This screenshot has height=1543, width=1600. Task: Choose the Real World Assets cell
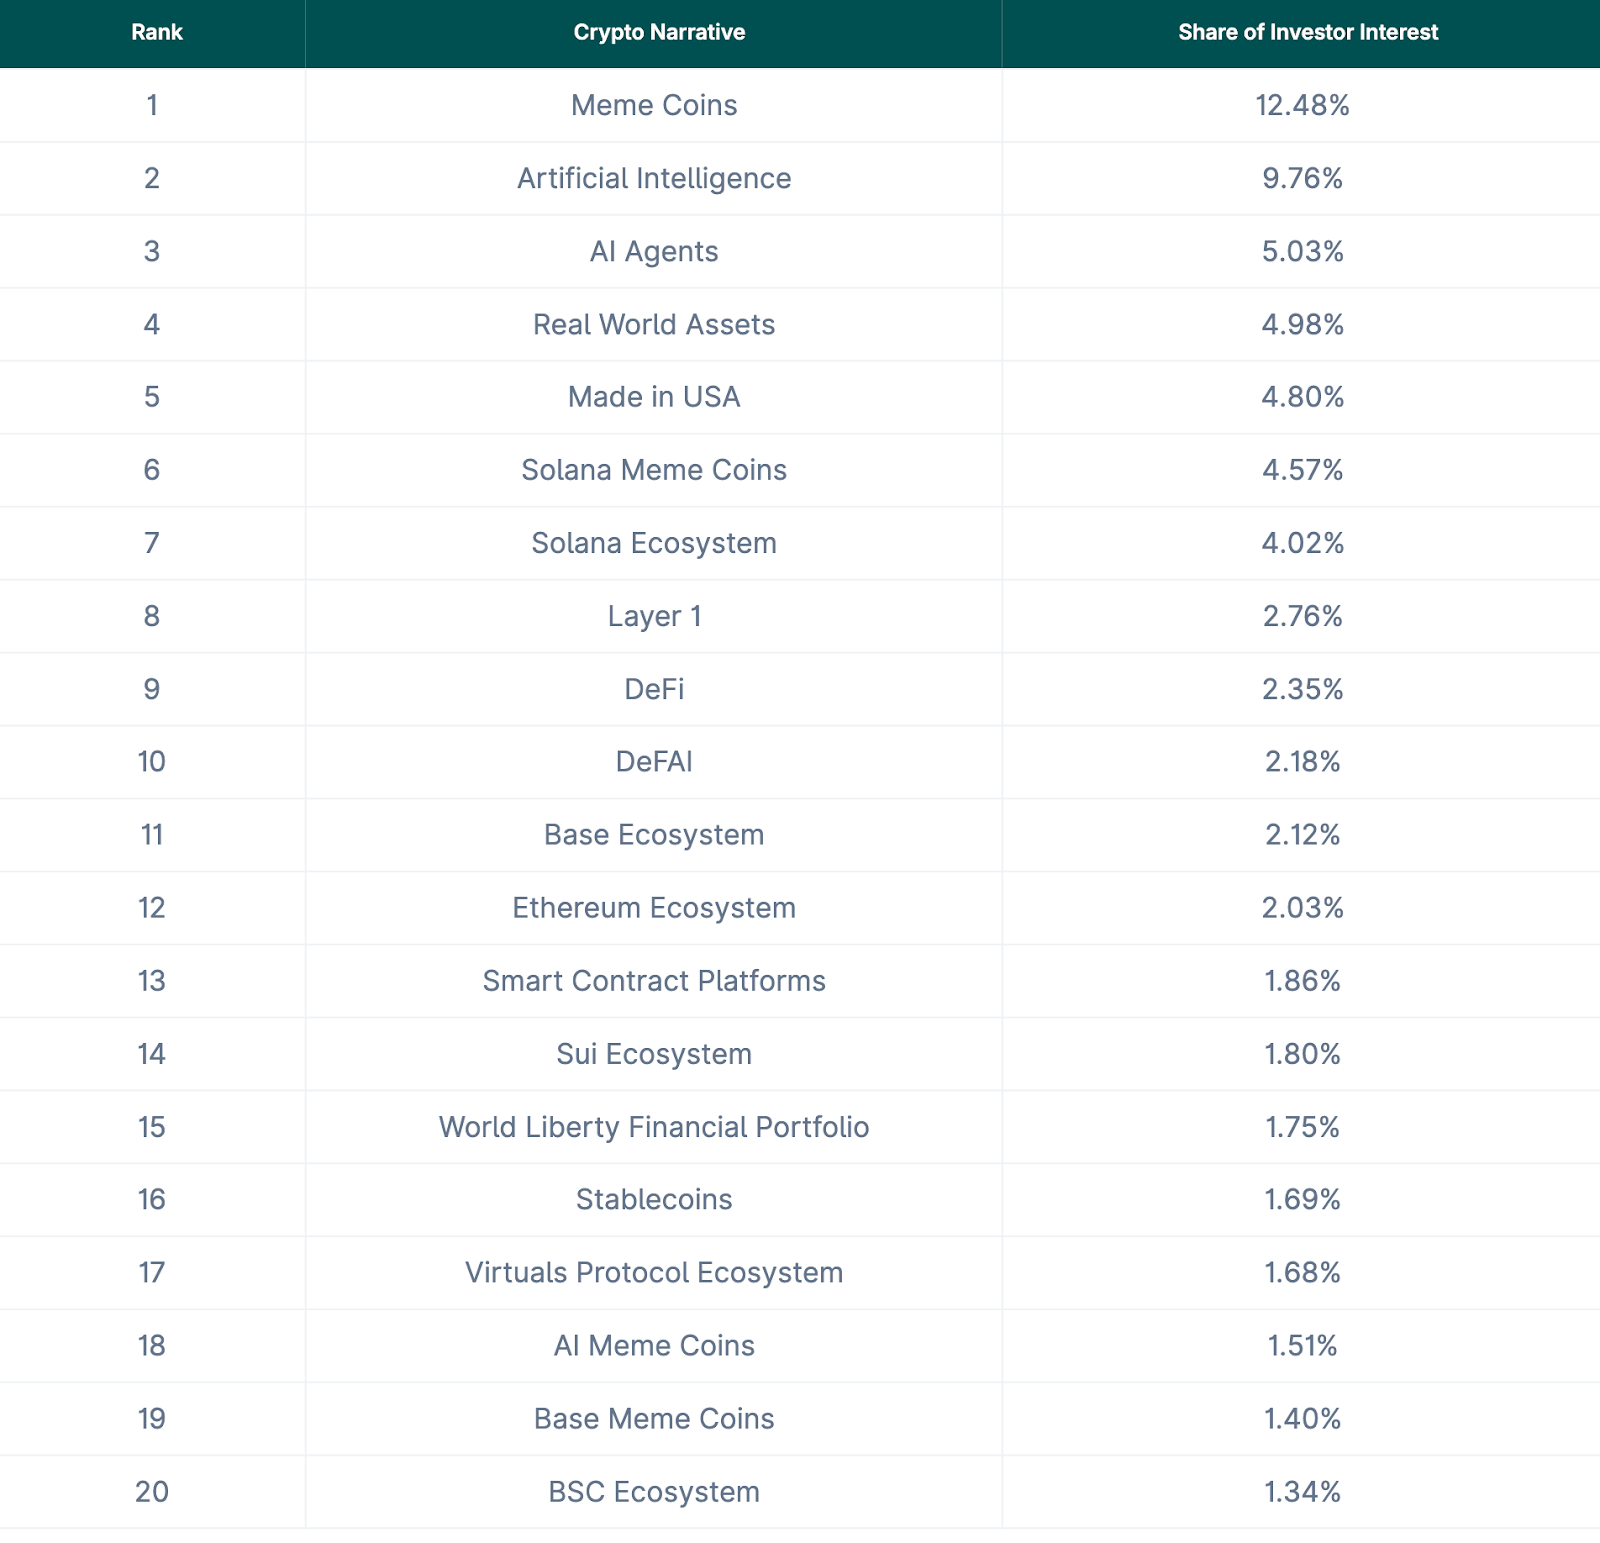654,324
